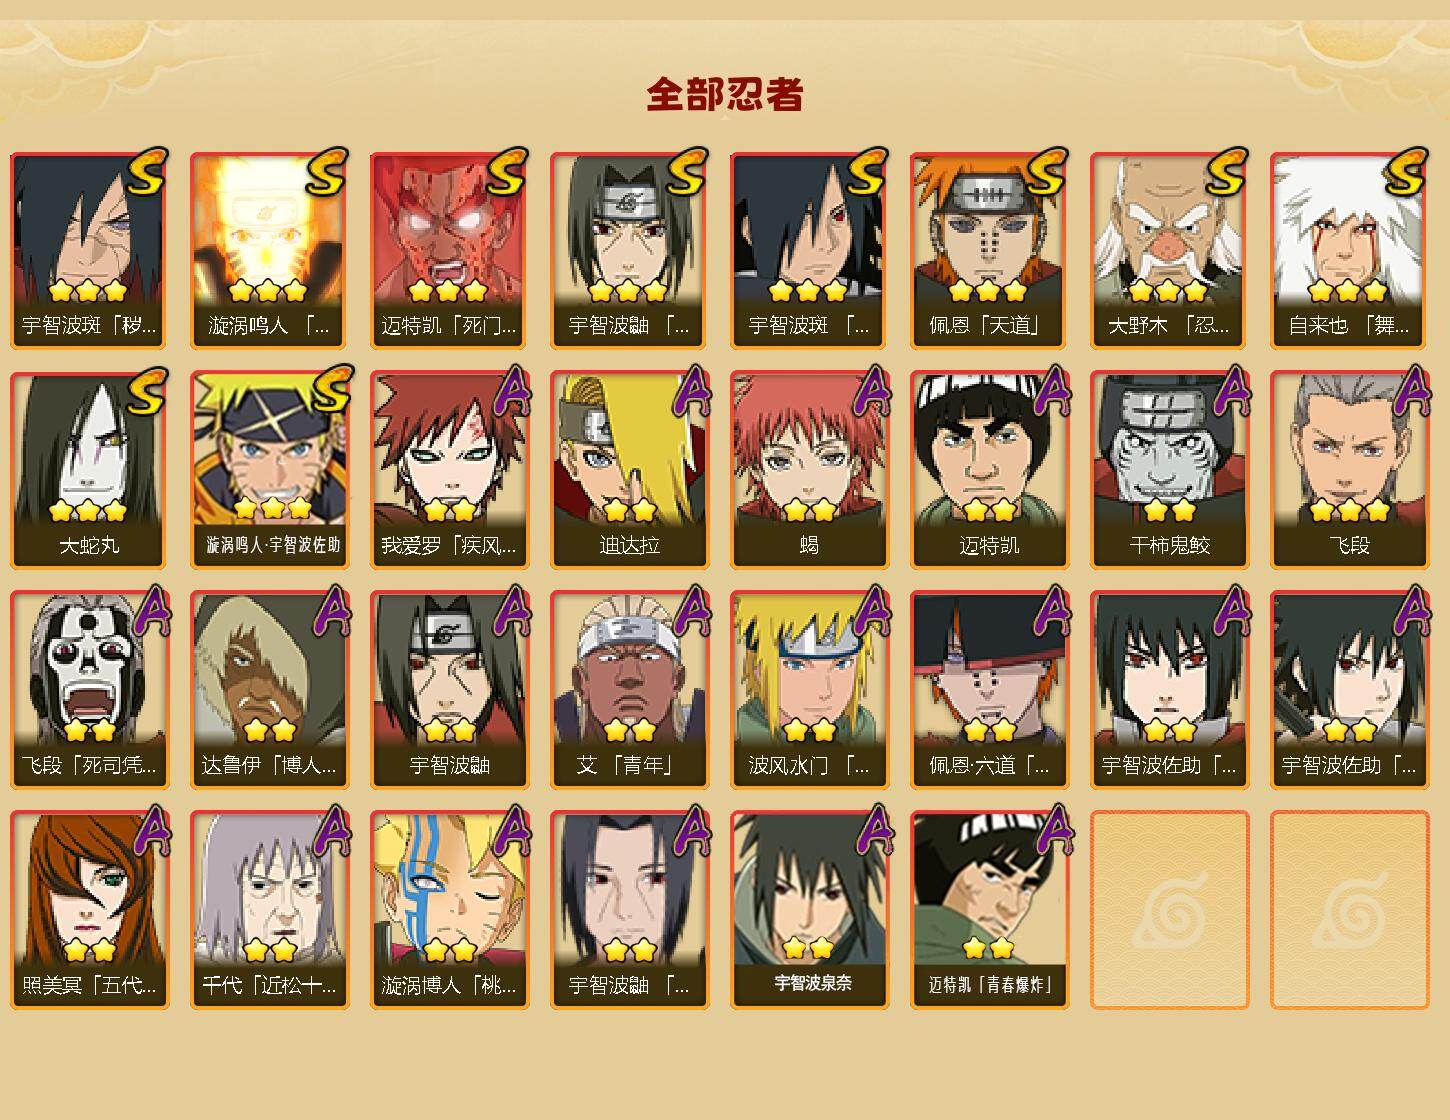The height and width of the screenshot is (1120, 1450).
Task: Click the 蝎 ninja card
Action: pyautogui.click(x=809, y=470)
